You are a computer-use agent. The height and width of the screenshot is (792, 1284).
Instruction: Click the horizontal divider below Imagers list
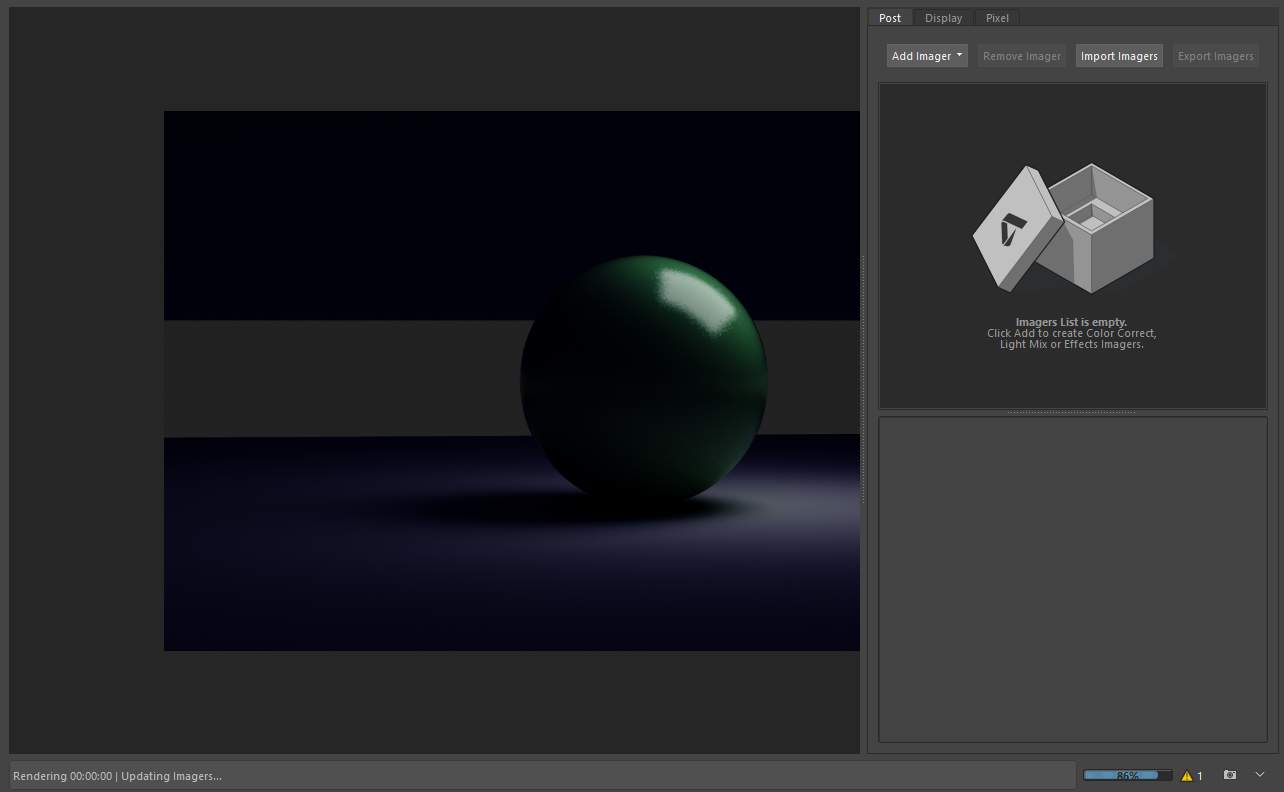click(x=1072, y=412)
